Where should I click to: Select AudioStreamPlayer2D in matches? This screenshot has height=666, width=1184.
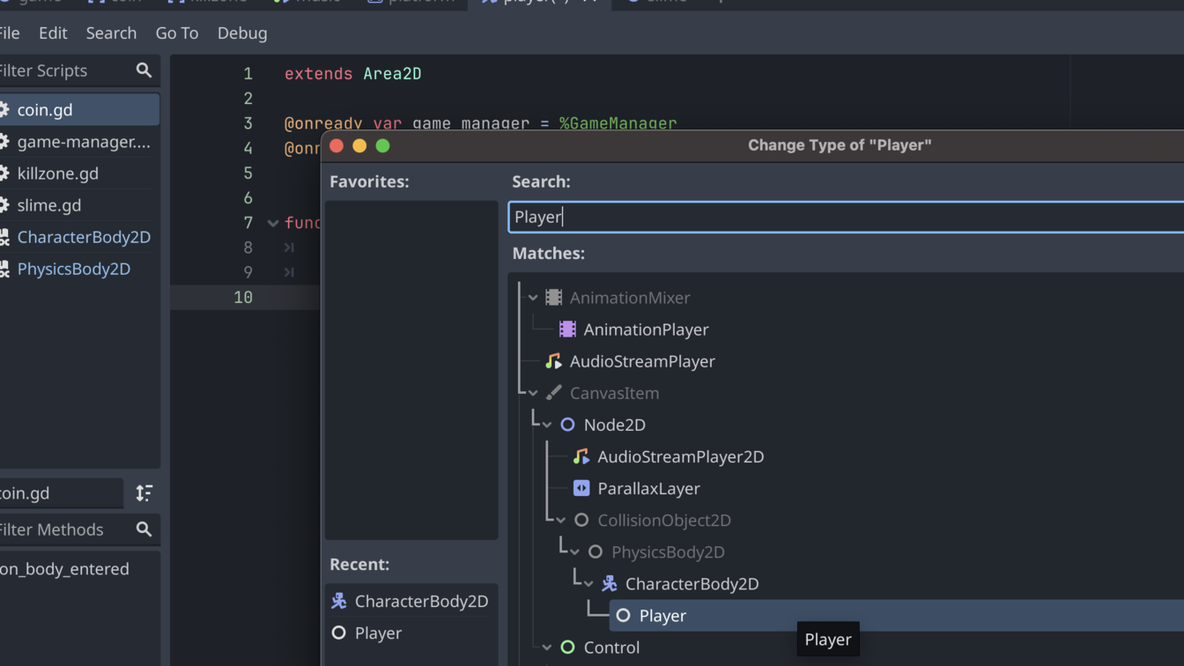680,456
